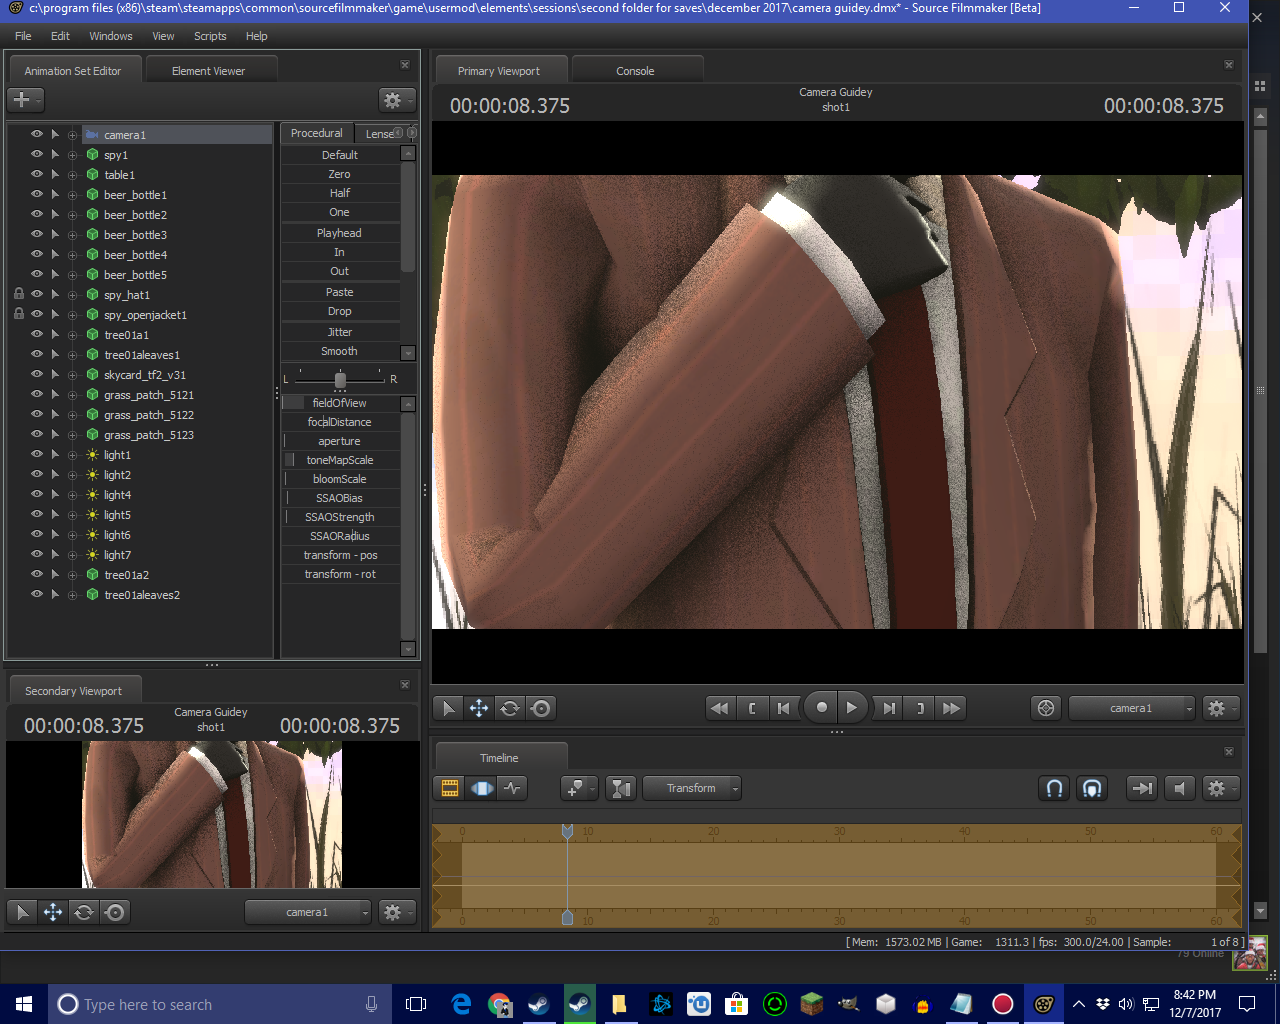
Task: Click the hourglass-shaped icon left of Transform
Action: [621, 788]
